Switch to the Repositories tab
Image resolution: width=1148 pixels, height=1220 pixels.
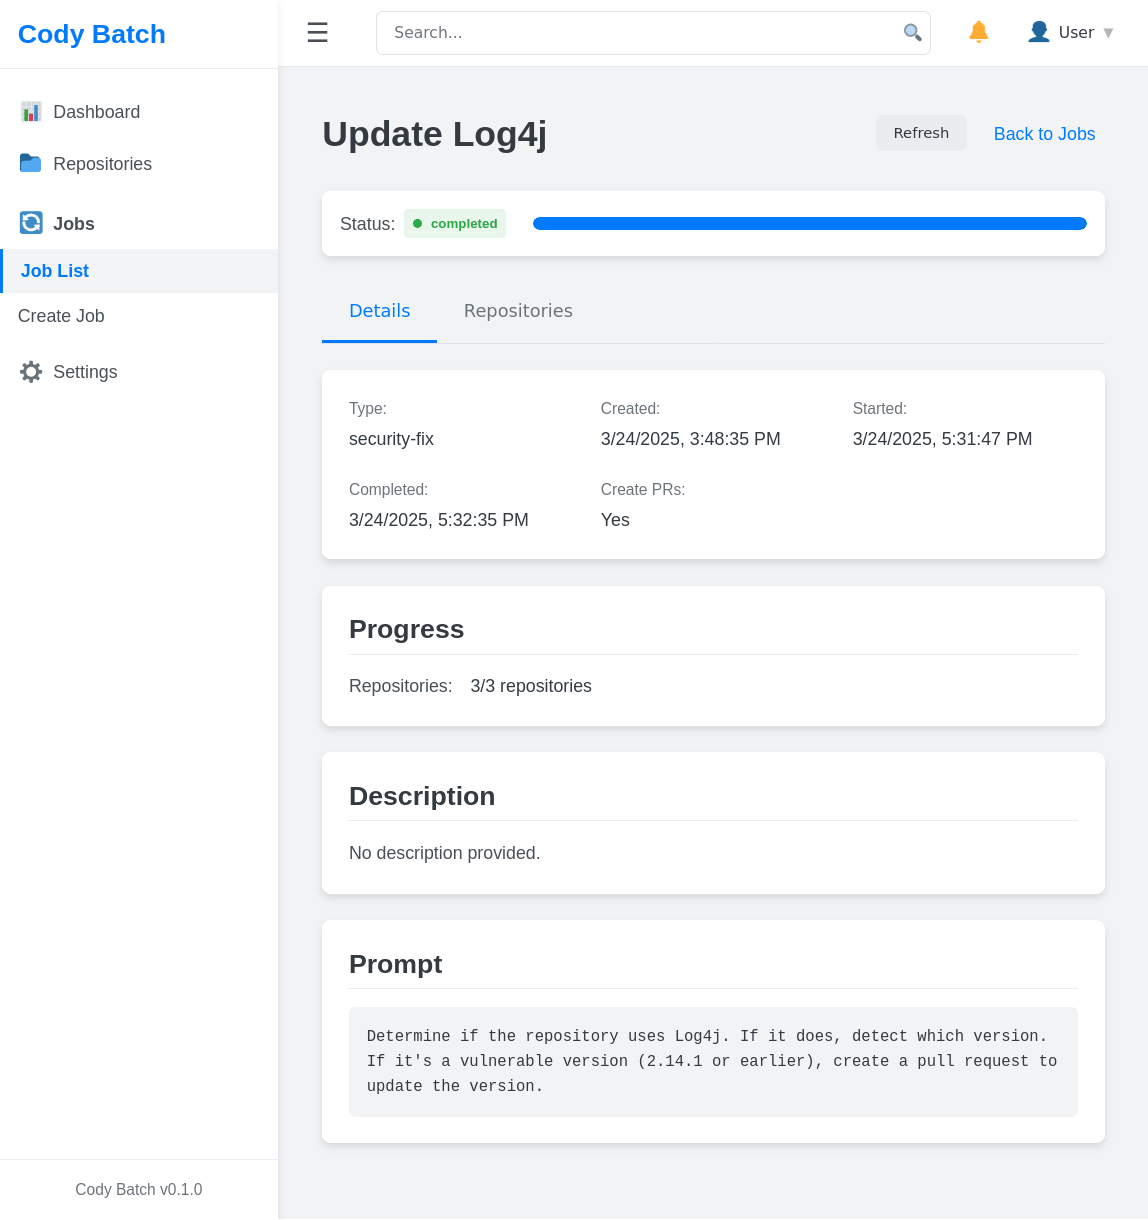click(518, 311)
